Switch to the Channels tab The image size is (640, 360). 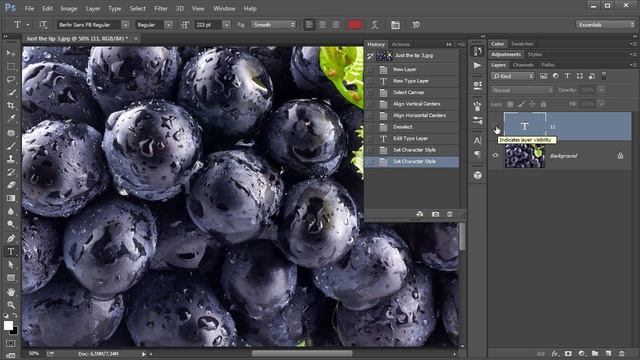click(x=523, y=65)
